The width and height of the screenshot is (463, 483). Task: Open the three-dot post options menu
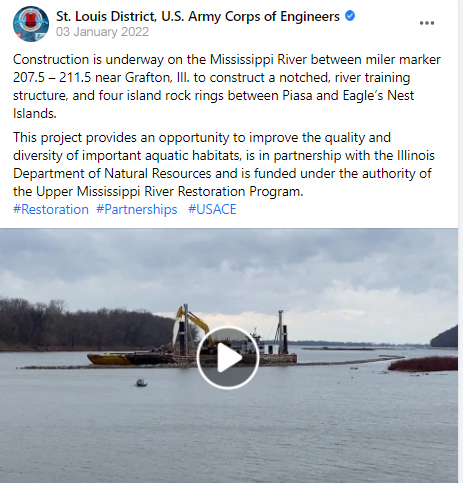(x=427, y=23)
